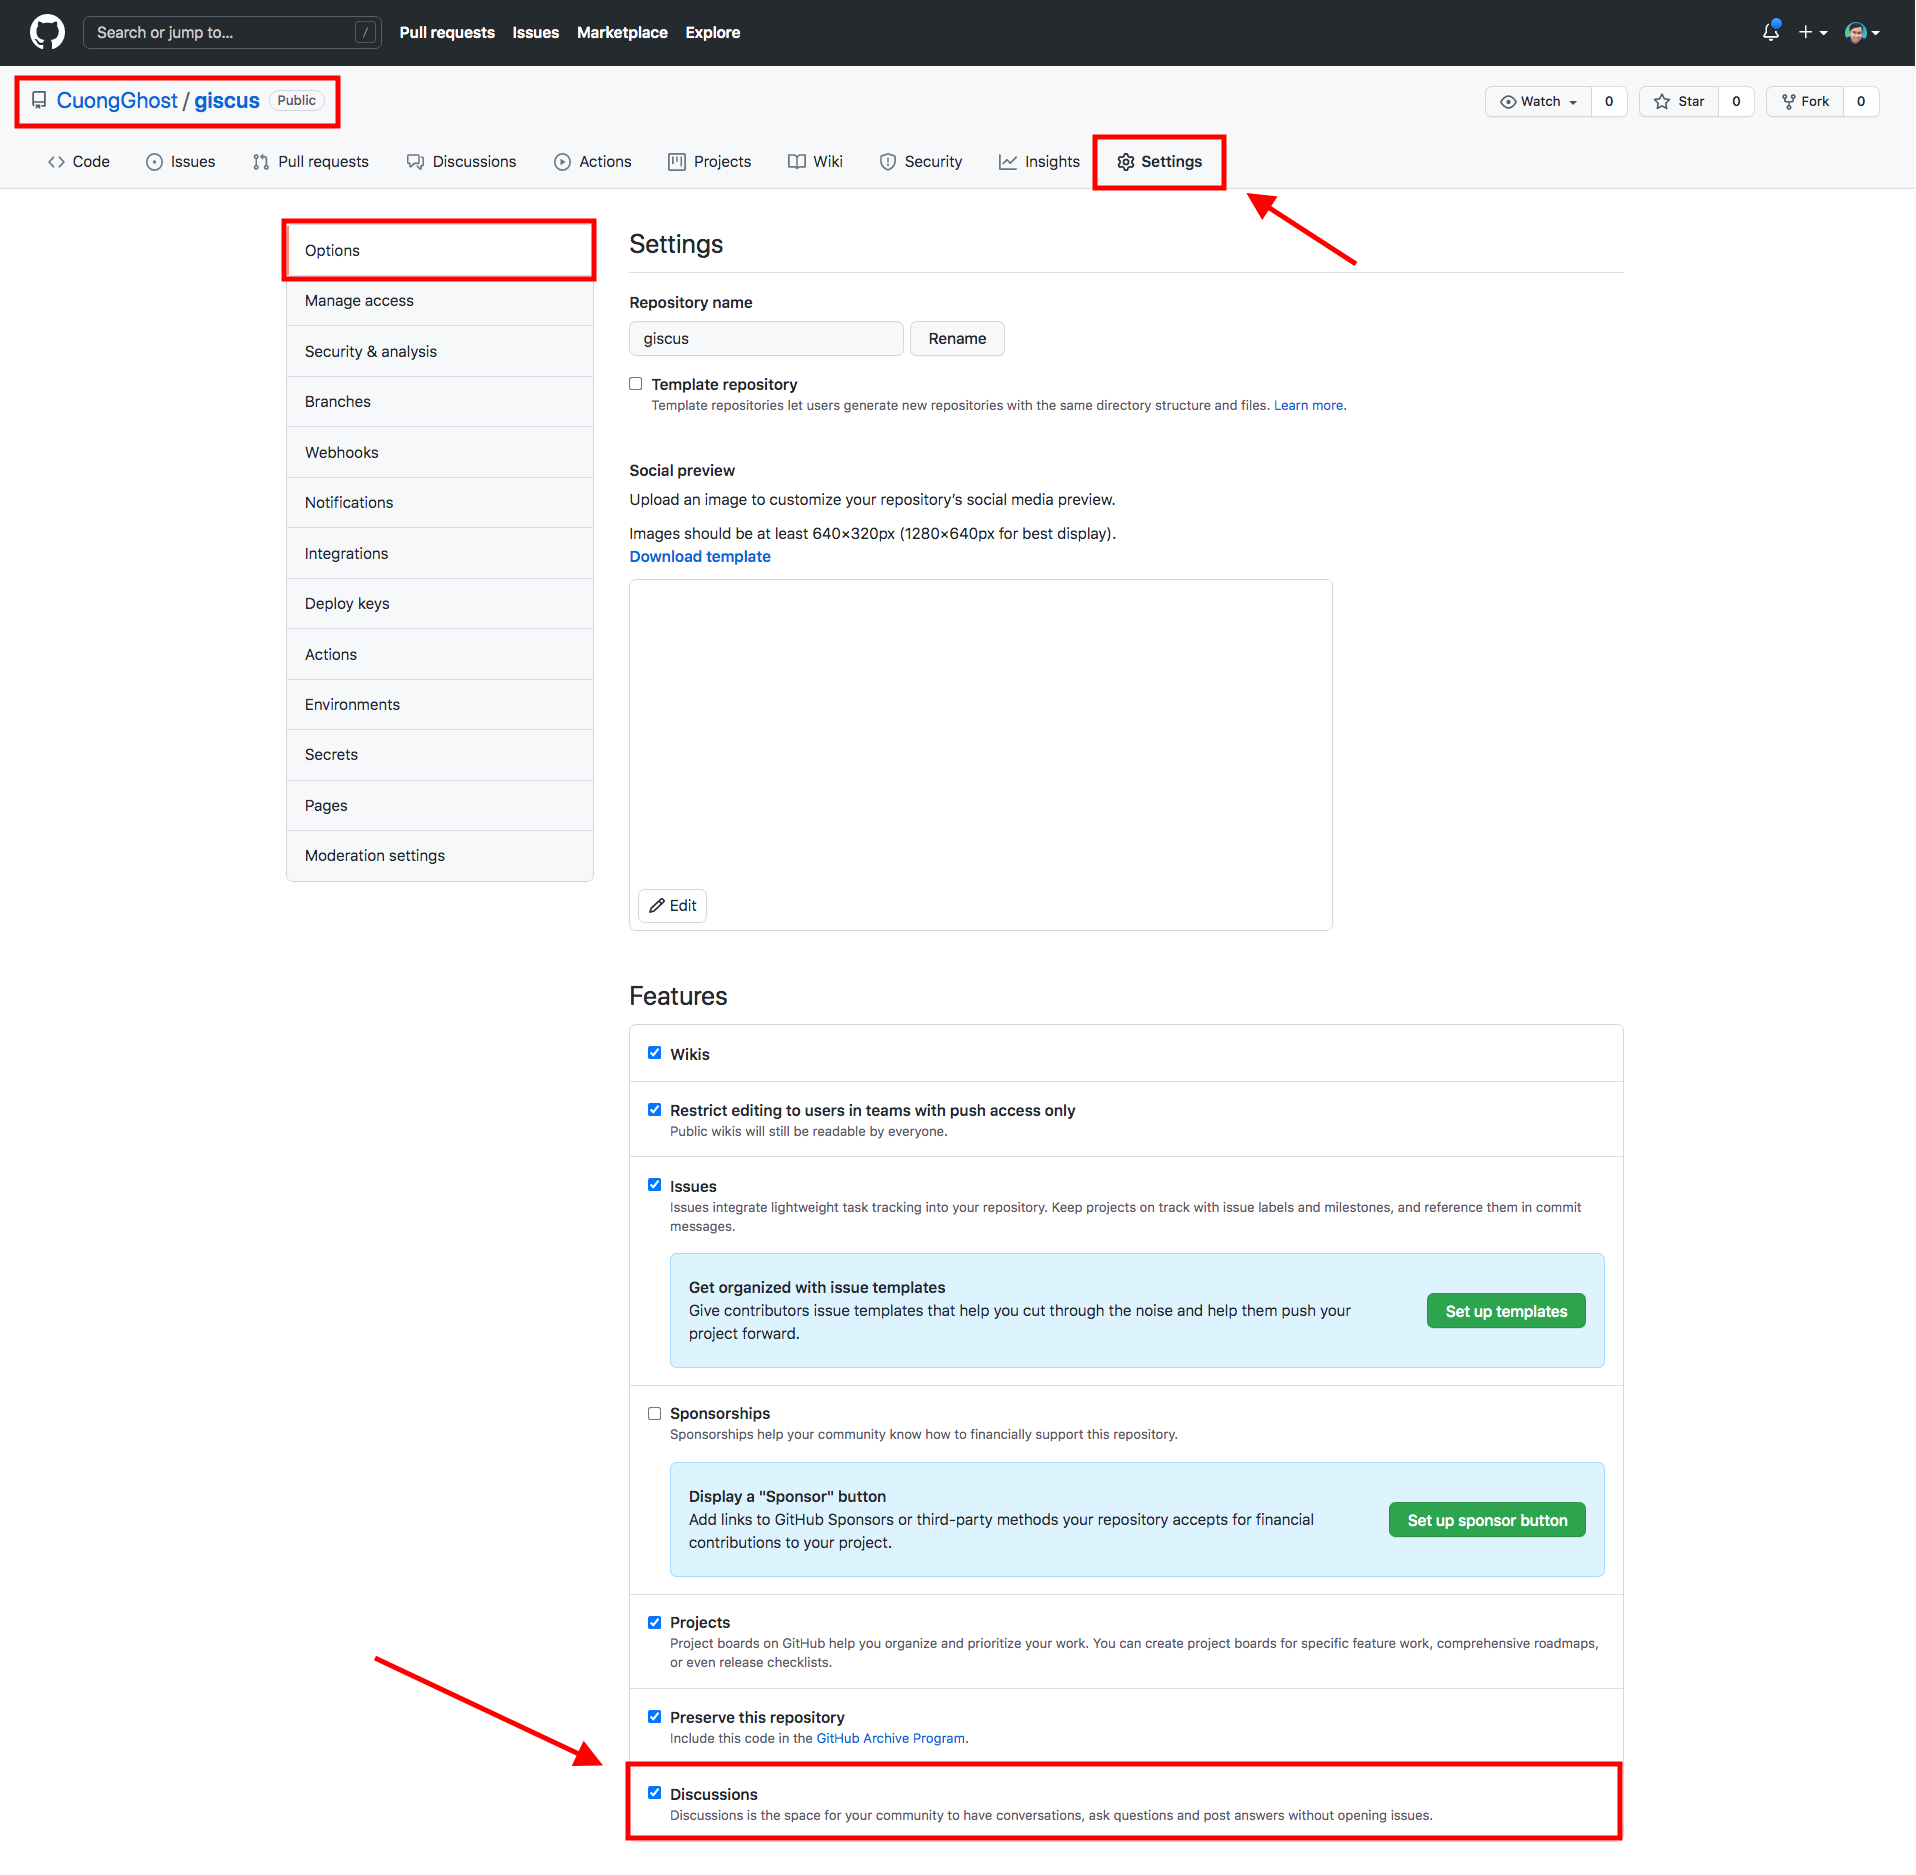Viewport: 1916px width, 1875px height.
Task: Toggle Preserve this repository checkbox
Action: (x=654, y=1716)
